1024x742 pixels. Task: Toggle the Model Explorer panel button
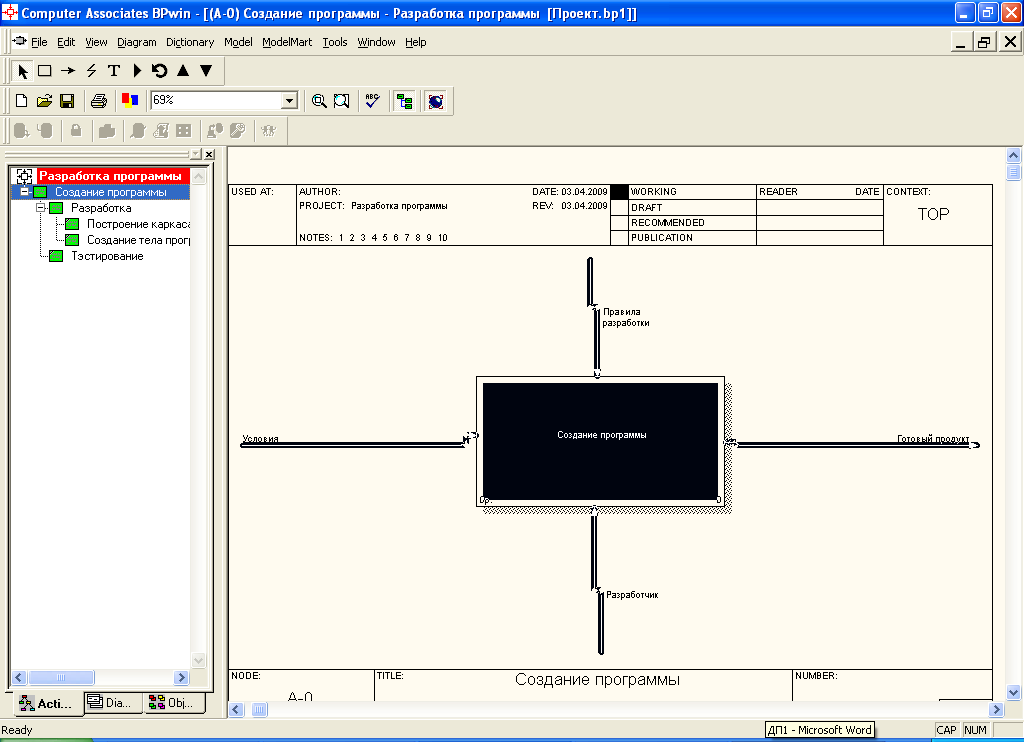tap(404, 101)
